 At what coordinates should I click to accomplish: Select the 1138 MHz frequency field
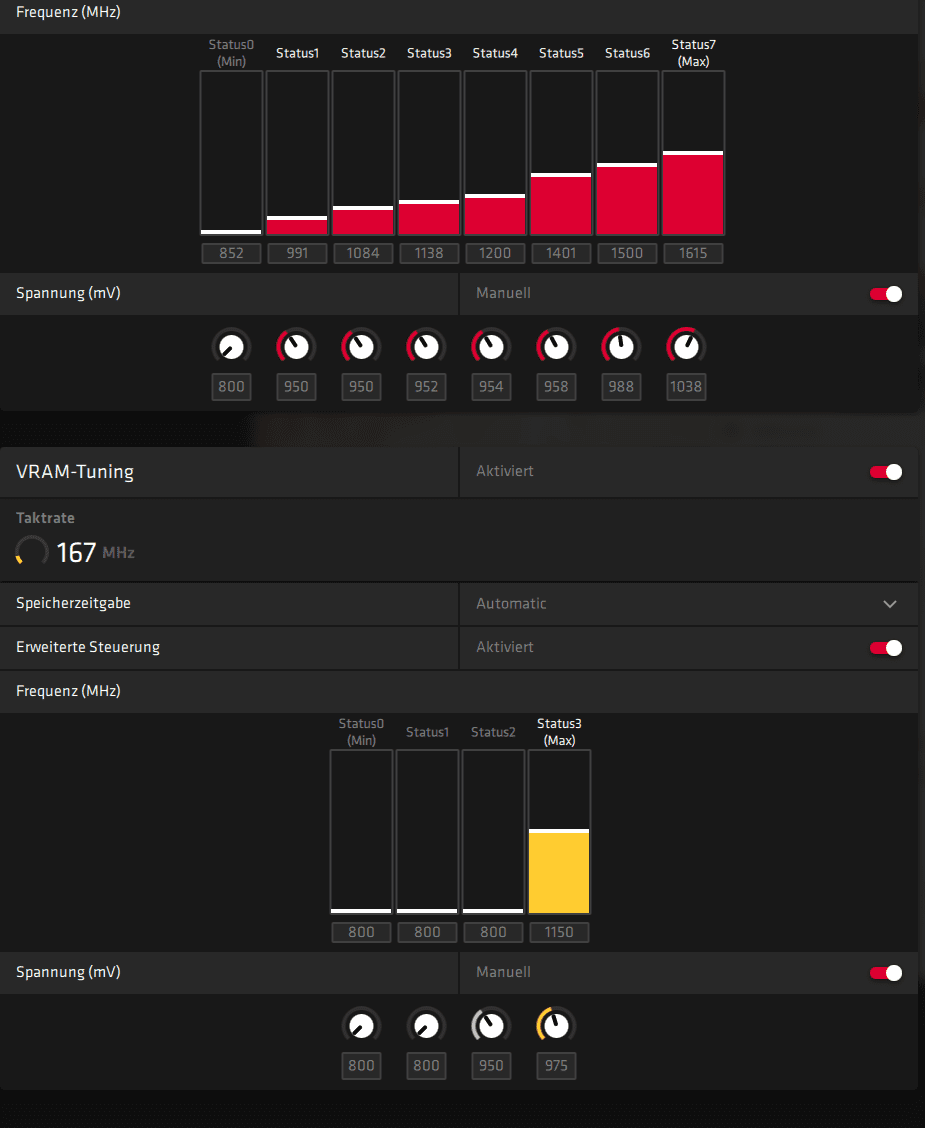pos(429,253)
